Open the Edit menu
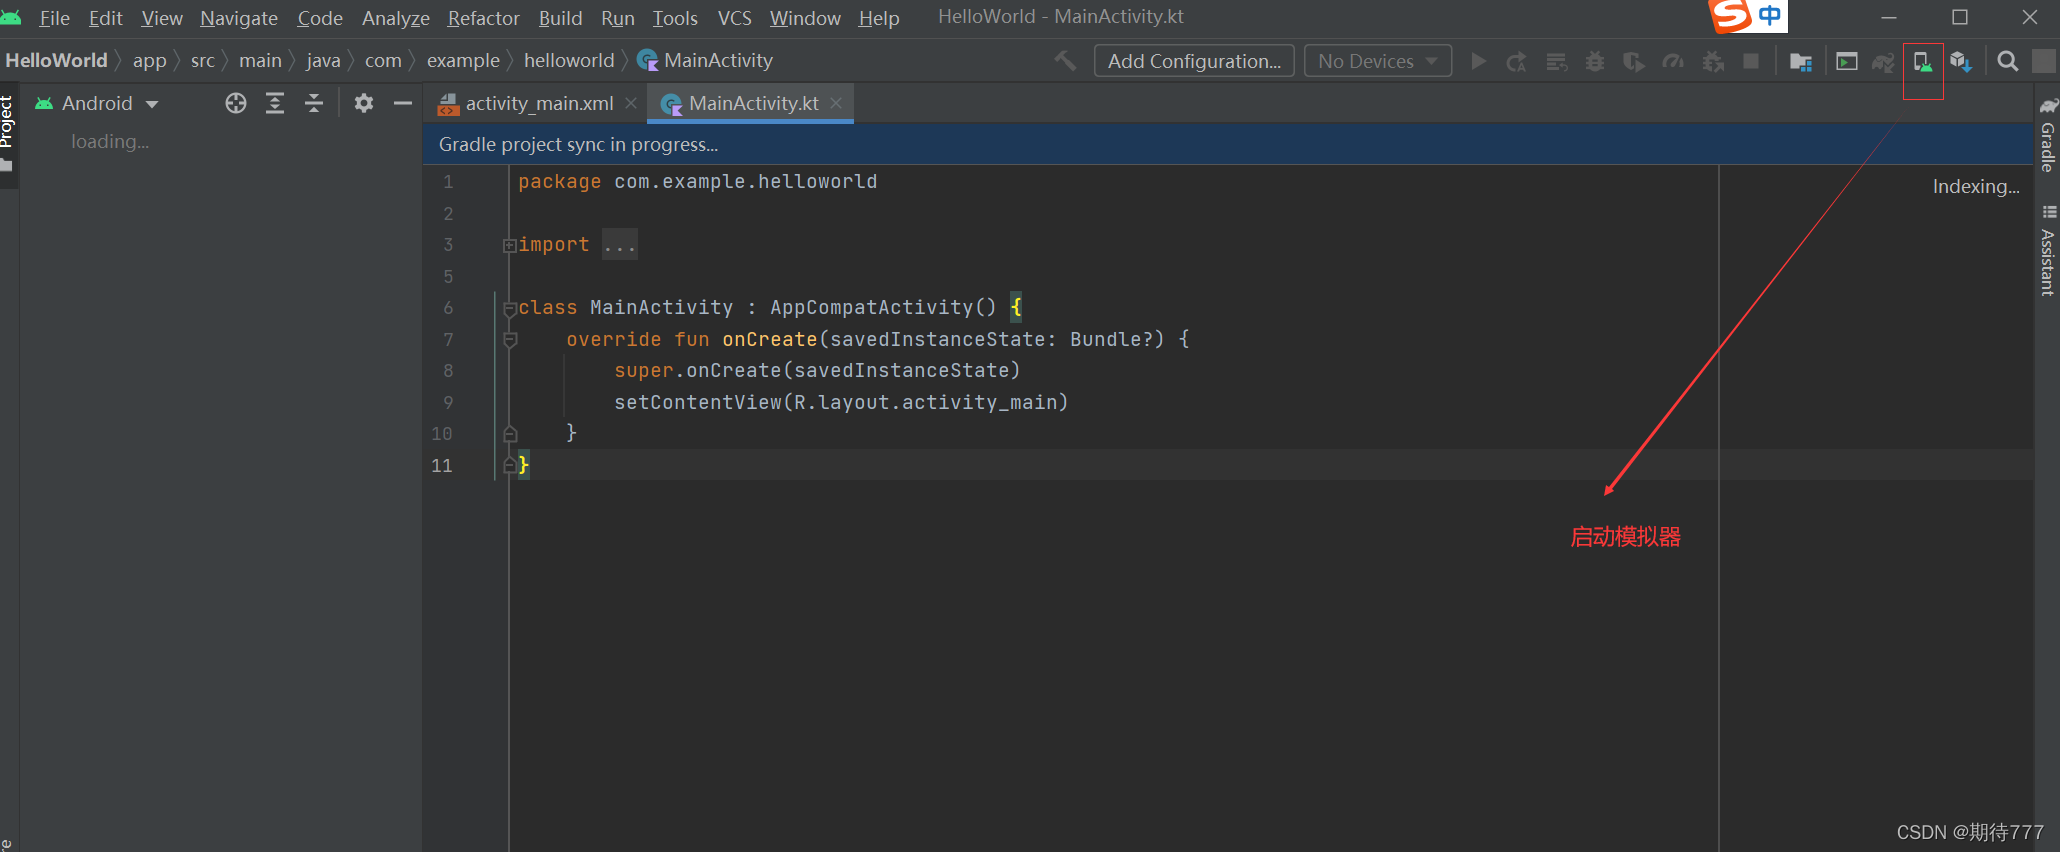Screen dimensions: 2060x852 click(105, 18)
